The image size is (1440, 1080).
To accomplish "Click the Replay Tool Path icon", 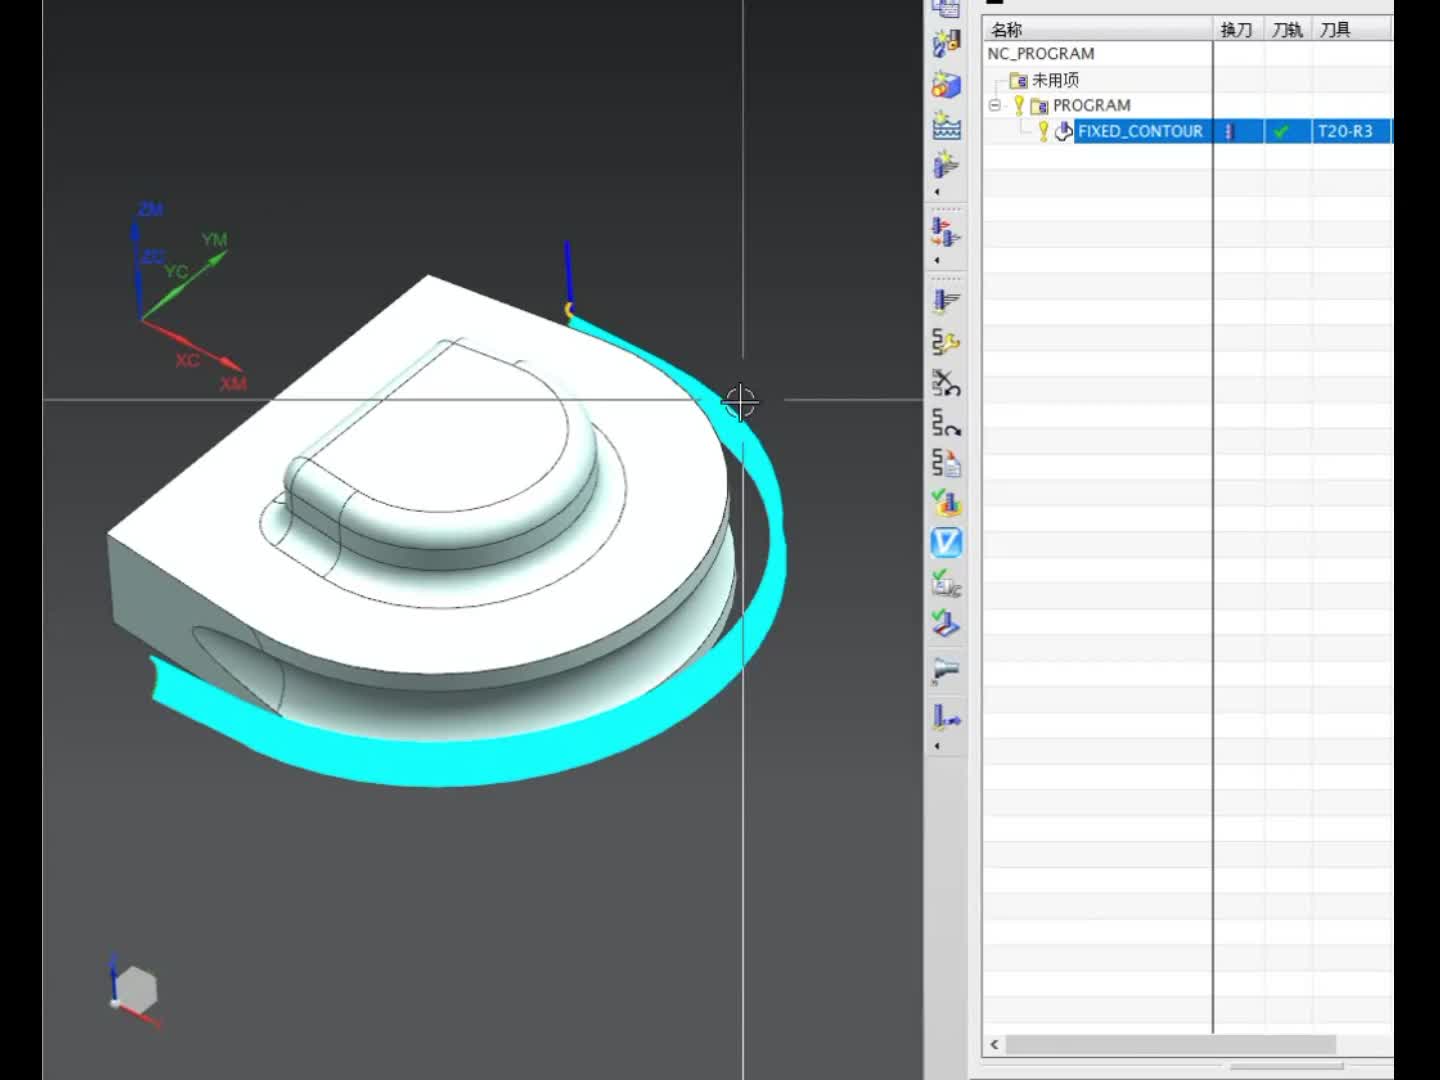I will tap(946, 422).
